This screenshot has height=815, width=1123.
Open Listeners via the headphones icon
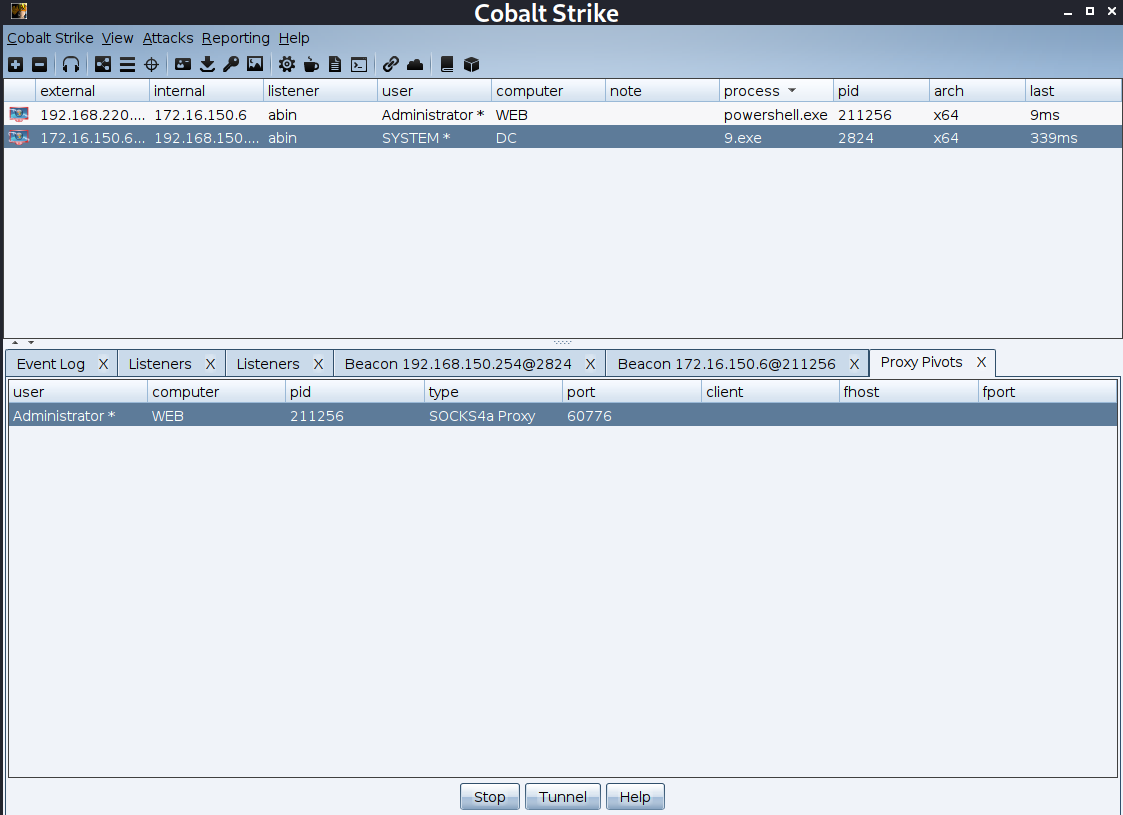click(71, 64)
